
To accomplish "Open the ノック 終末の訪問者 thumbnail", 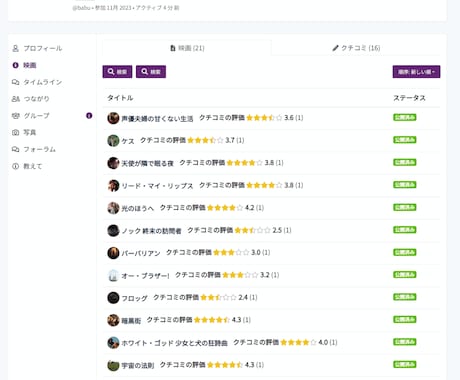I will tap(113, 230).
